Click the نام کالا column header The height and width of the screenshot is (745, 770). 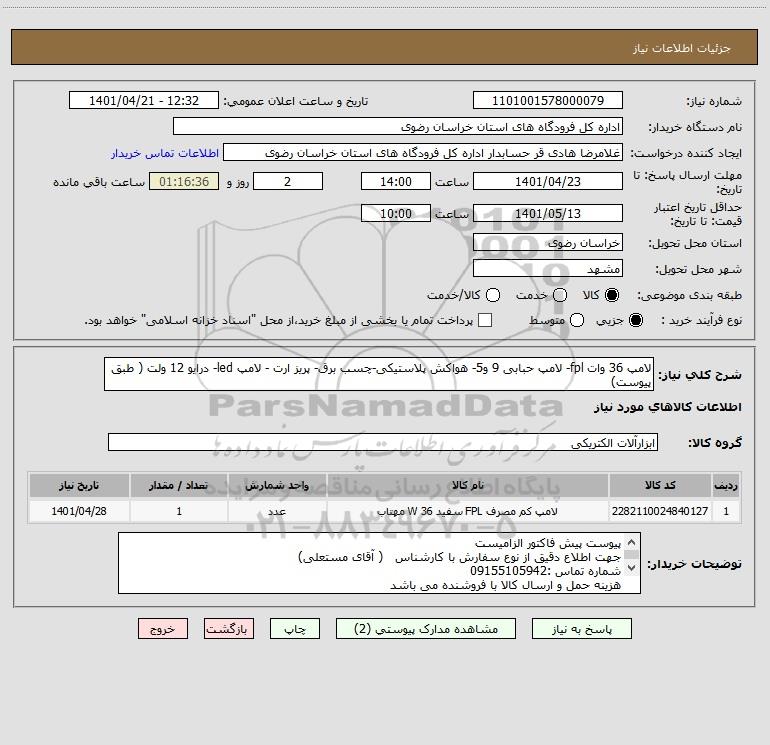[468, 485]
